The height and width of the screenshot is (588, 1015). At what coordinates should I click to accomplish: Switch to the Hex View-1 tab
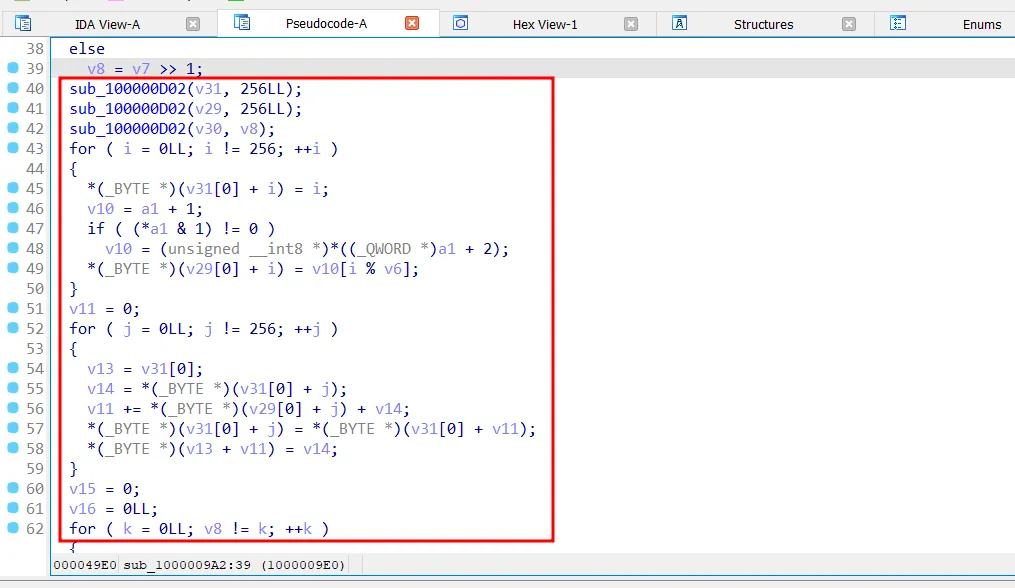tap(545, 24)
